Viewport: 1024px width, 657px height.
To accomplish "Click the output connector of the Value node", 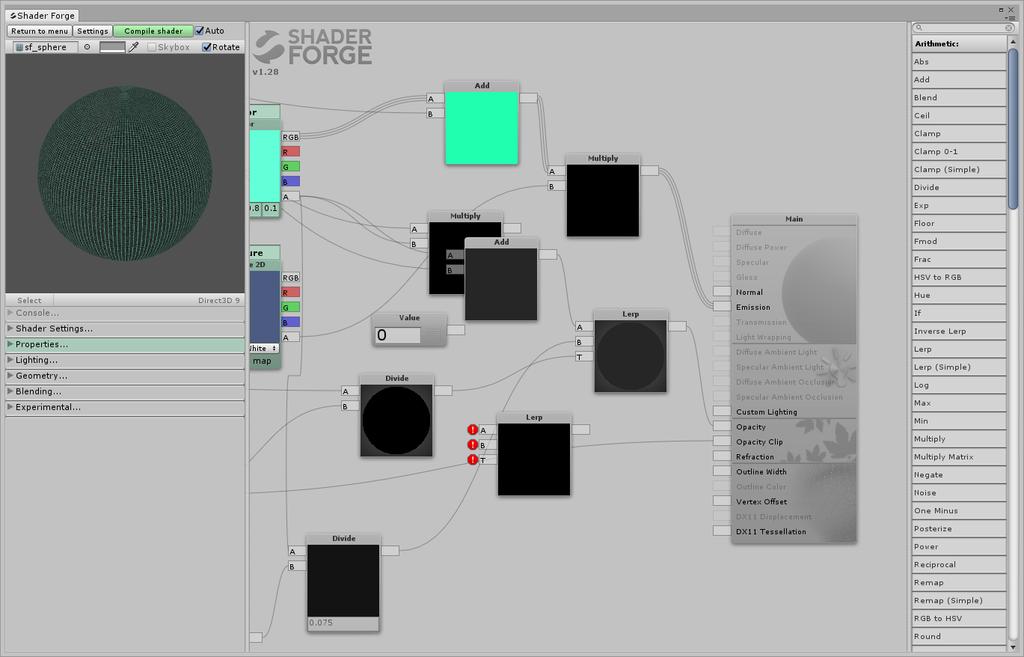I will [456, 330].
